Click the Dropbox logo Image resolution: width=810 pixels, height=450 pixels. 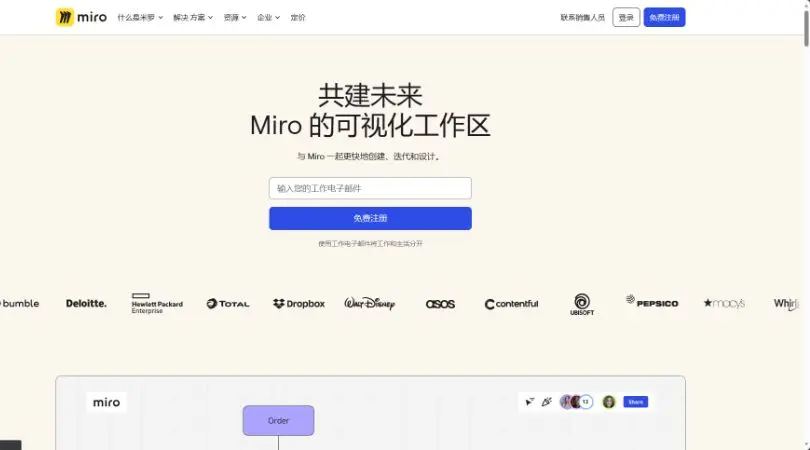point(299,304)
